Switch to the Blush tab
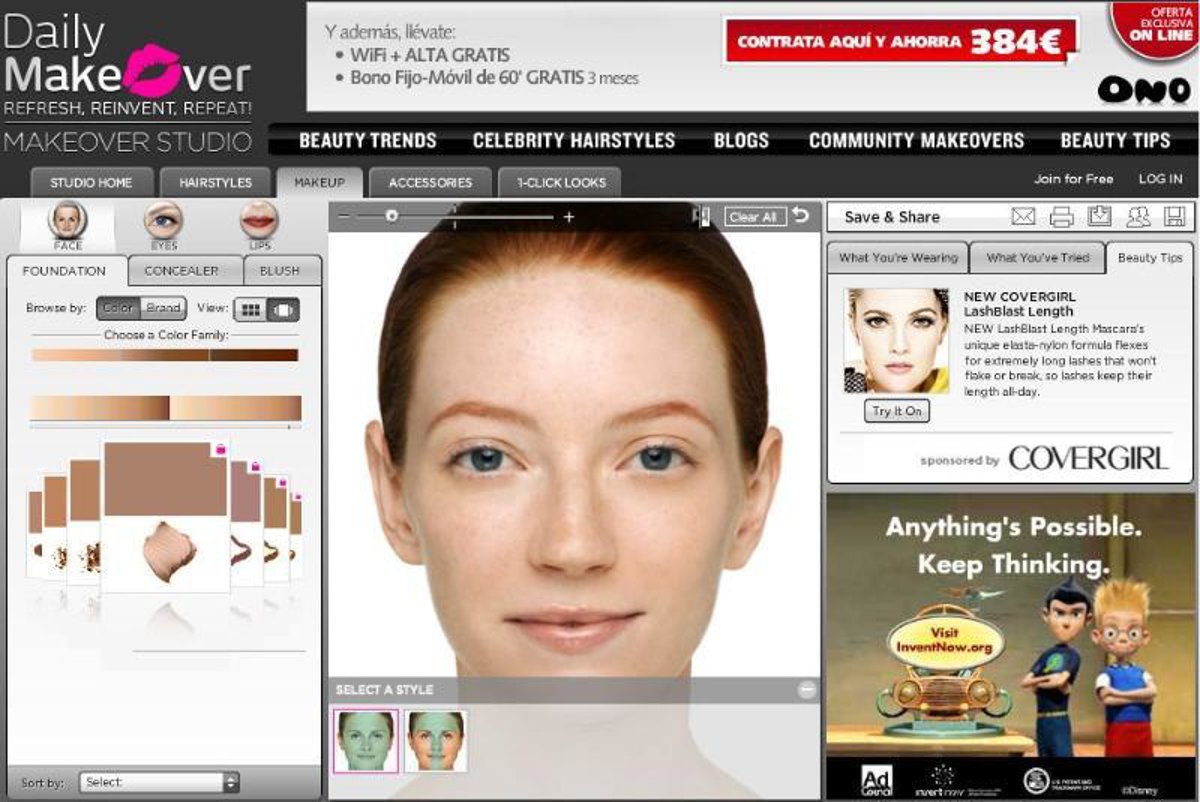The height and width of the screenshot is (802, 1200). coord(280,271)
